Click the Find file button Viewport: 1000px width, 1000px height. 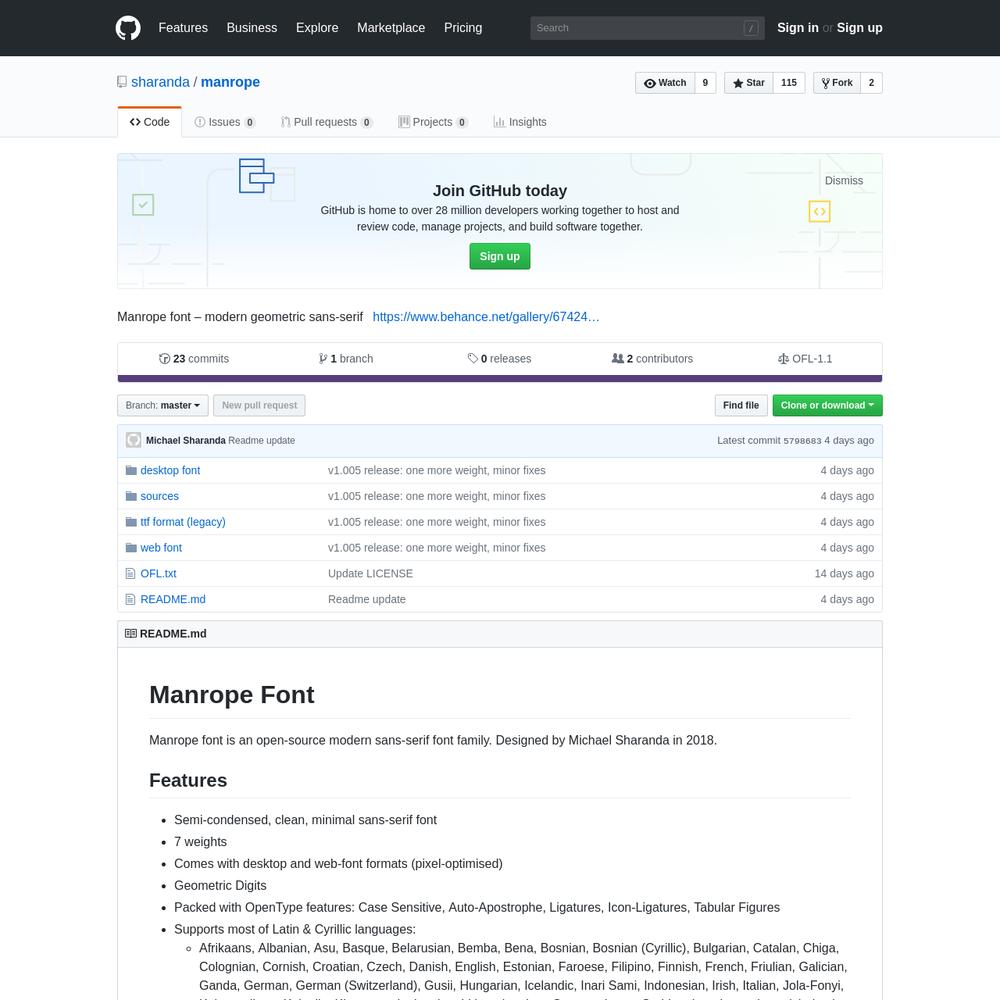click(741, 406)
